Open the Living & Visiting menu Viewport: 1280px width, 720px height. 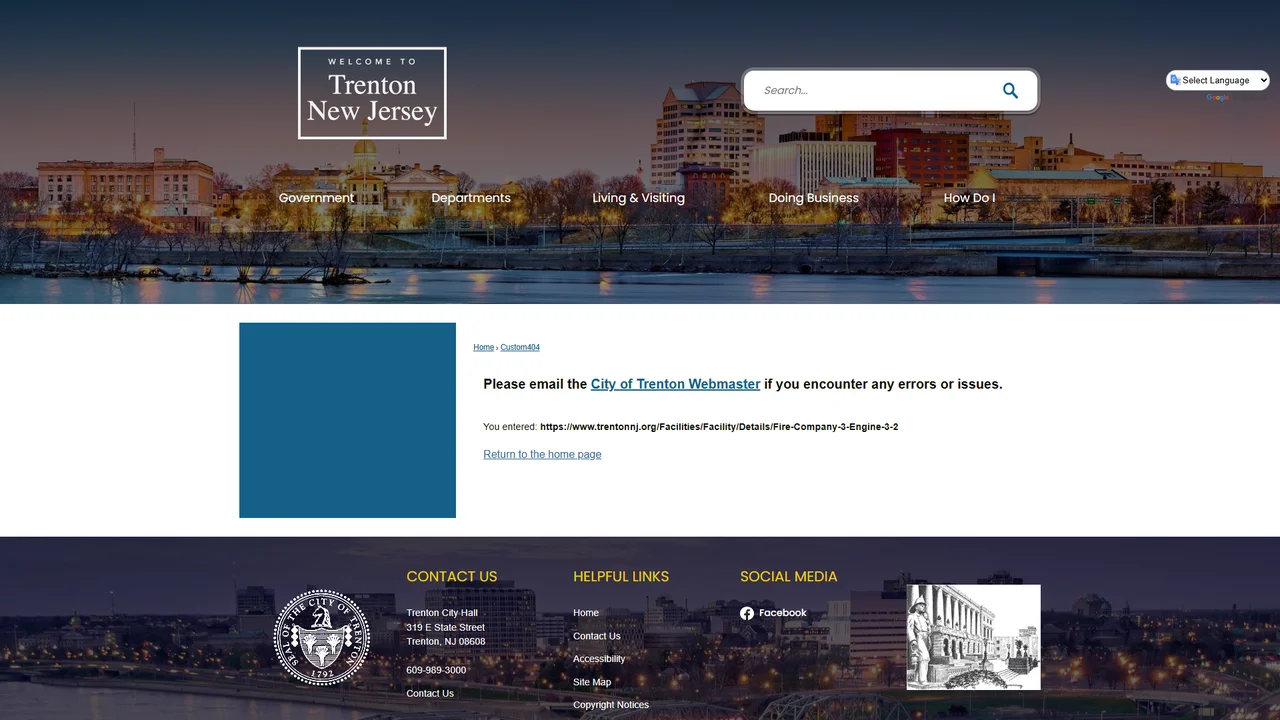click(x=638, y=198)
